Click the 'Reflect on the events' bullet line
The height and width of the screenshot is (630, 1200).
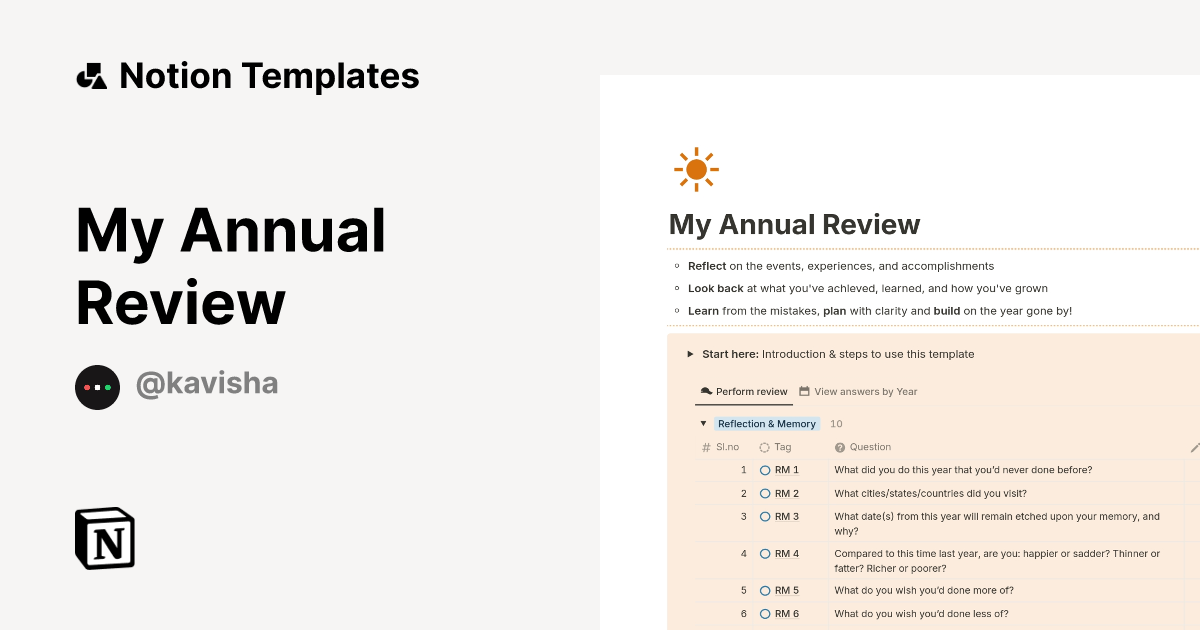(841, 266)
